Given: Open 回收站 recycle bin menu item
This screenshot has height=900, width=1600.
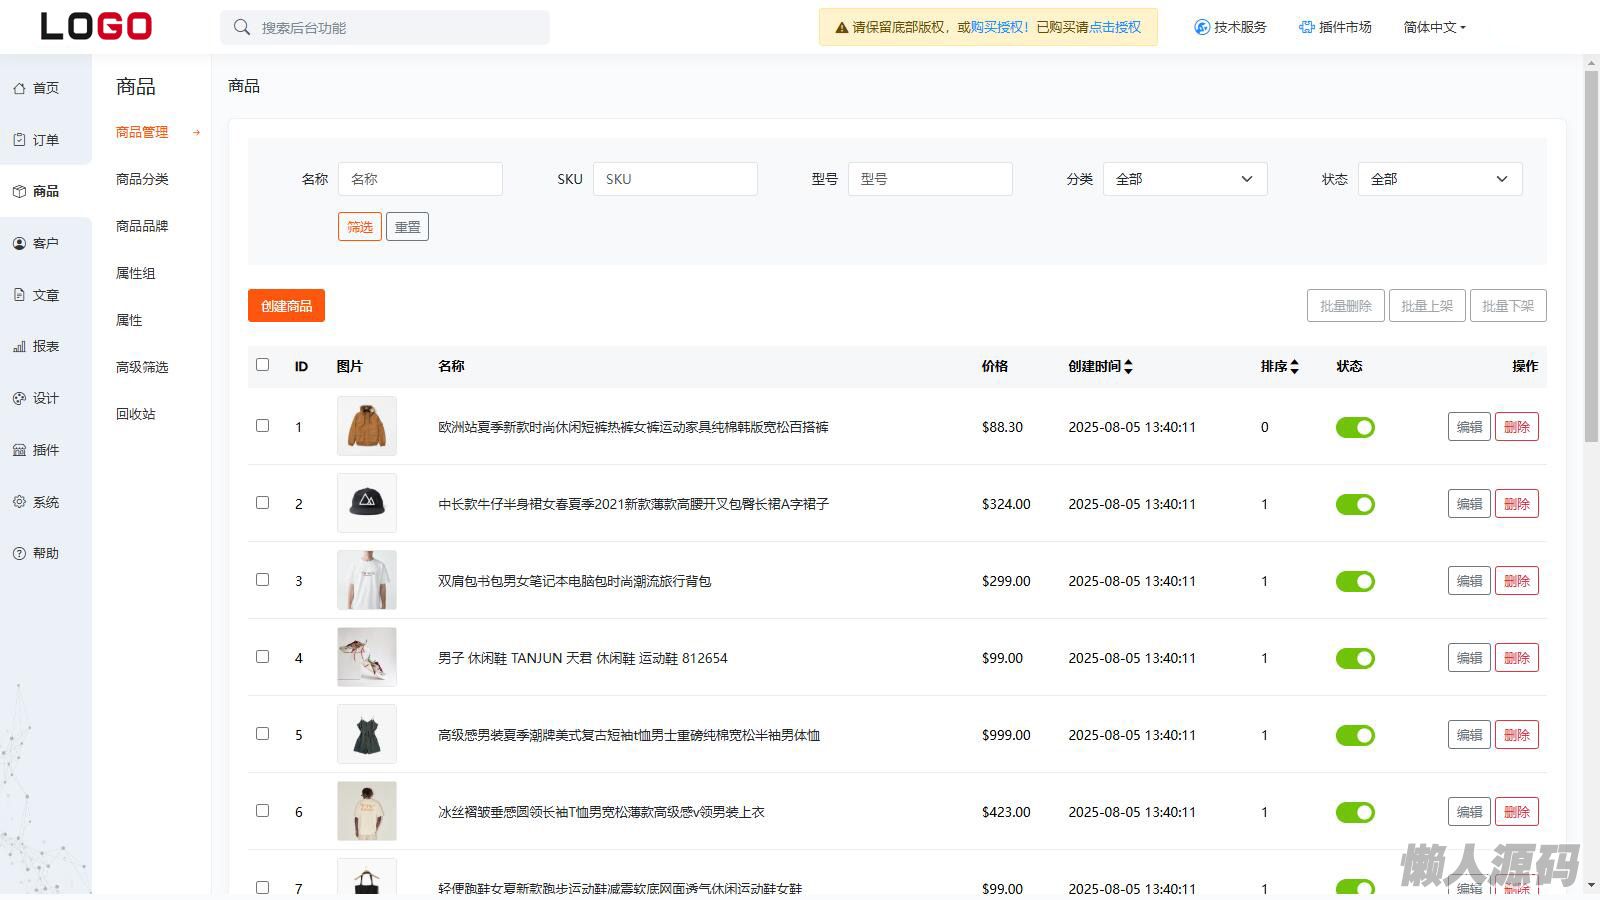Looking at the screenshot, I should pyautogui.click(x=136, y=414).
